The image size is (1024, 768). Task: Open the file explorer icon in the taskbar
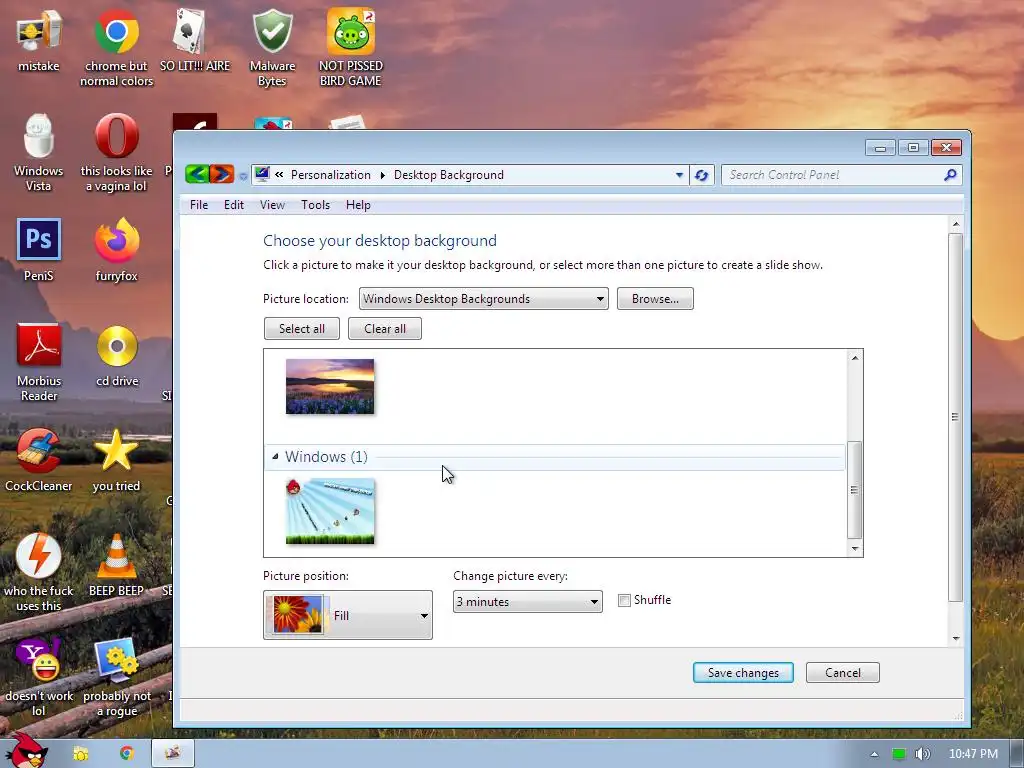click(x=80, y=754)
